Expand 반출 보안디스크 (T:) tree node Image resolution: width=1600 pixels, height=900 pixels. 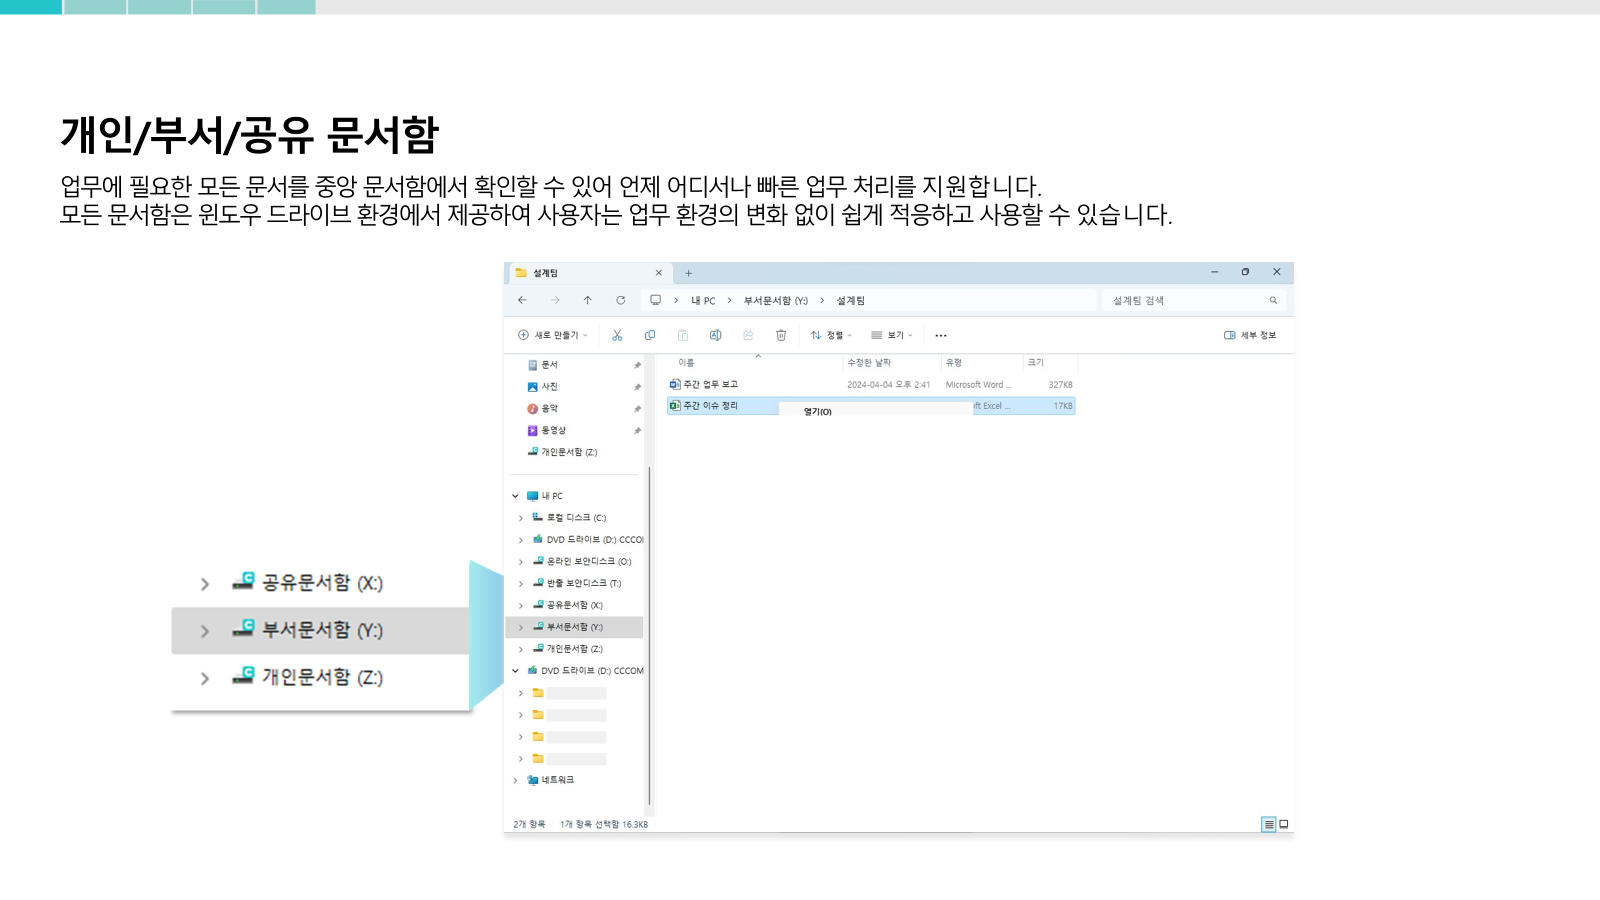521,584
